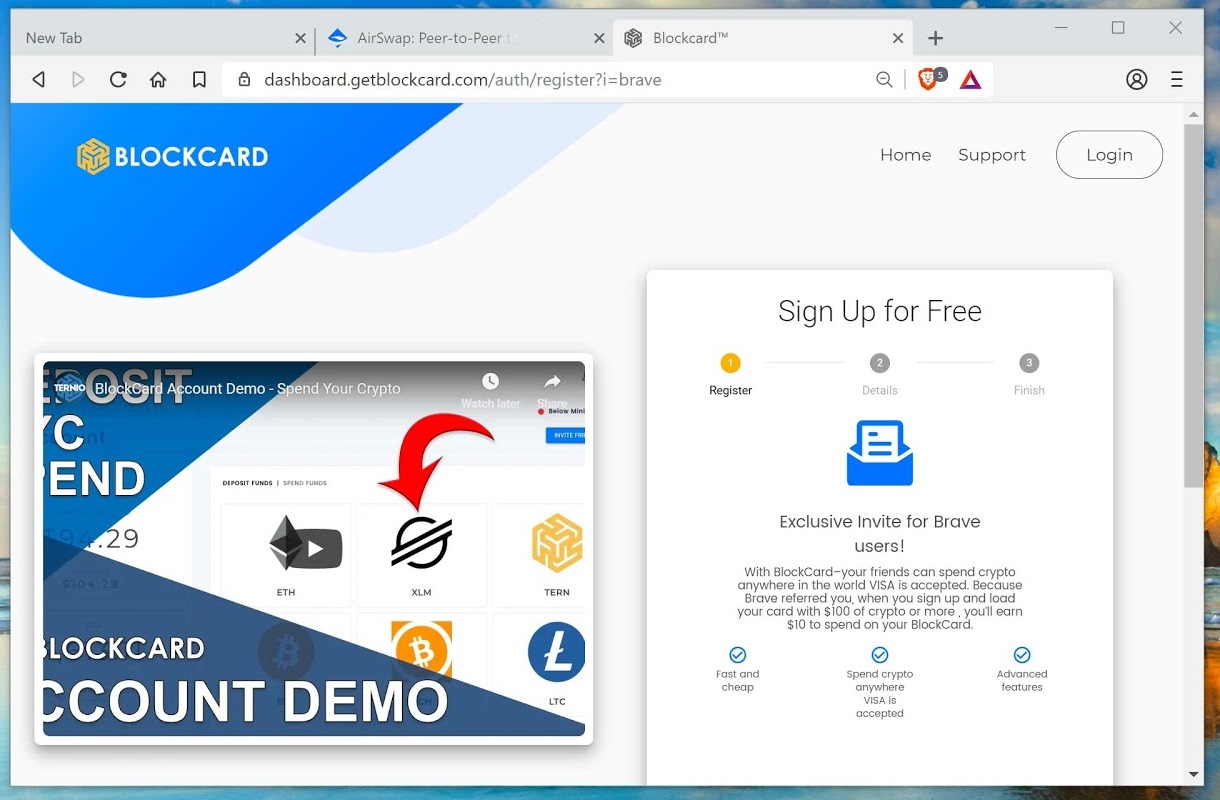Viewport: 1220px width, 800px height.
Task: Open Brave Shields lion icon
Action: [928, 80]
